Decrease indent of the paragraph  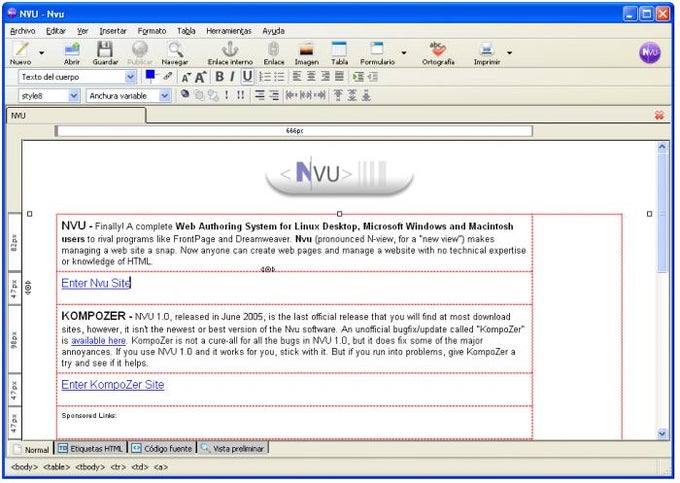[373, 77]
